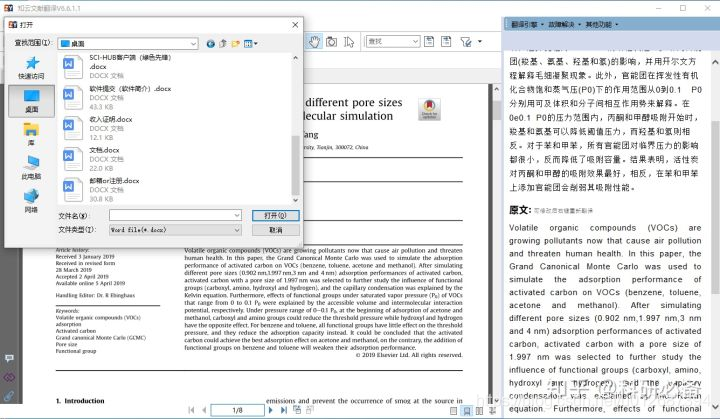Click the up arrow of the translation panel scrollbar

pyautogui.click(x=715, y=62)
